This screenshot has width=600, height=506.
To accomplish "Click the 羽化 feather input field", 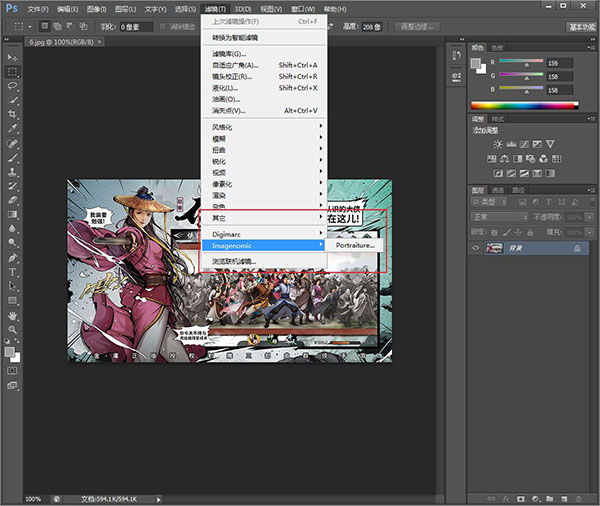I will (x=135, y=27).
